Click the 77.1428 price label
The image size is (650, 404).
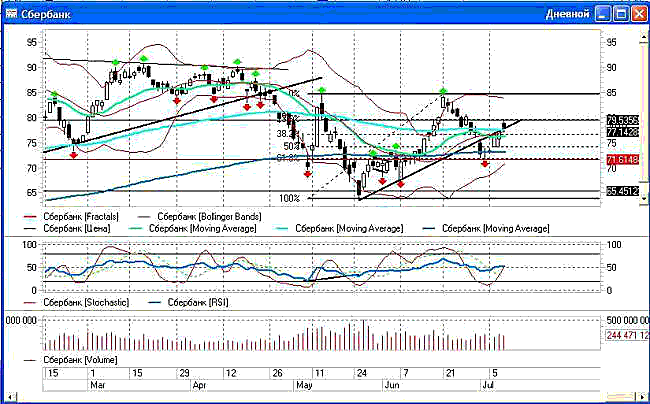(622, 132)
